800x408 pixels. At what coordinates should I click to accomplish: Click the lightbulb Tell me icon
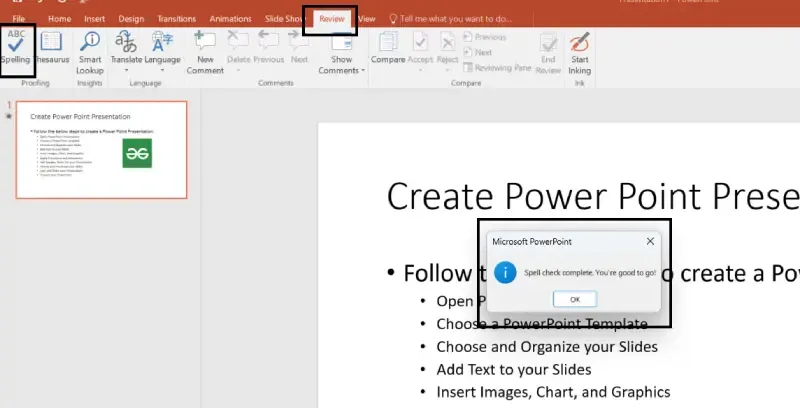(x=393, y=19)
